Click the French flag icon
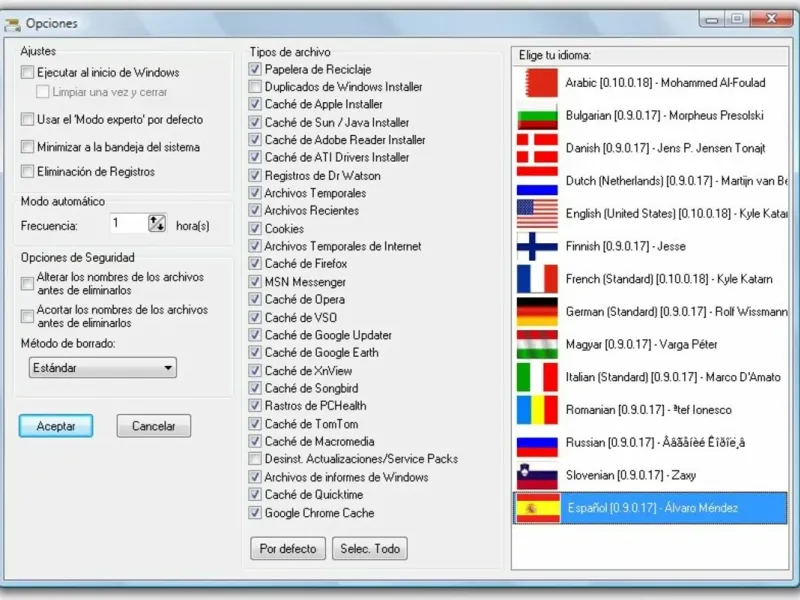 pyautogui.click(x=537, y=279)
